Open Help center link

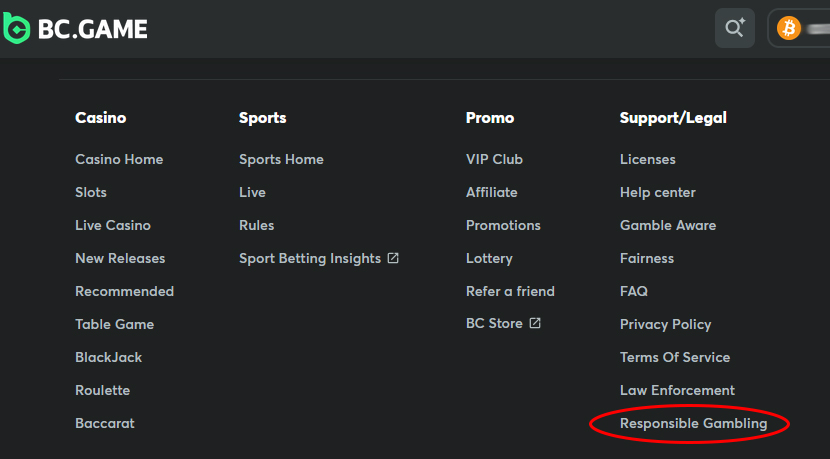[657, 192]
